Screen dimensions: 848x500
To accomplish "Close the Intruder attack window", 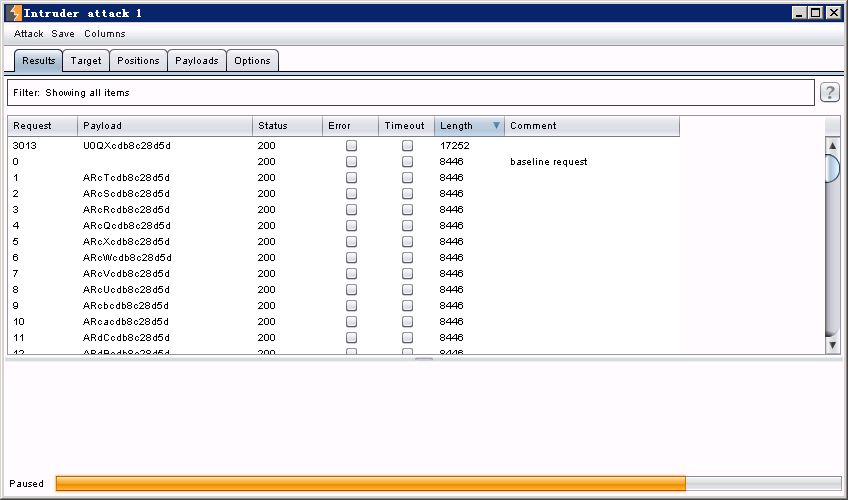I will click(x=833, y=13).
